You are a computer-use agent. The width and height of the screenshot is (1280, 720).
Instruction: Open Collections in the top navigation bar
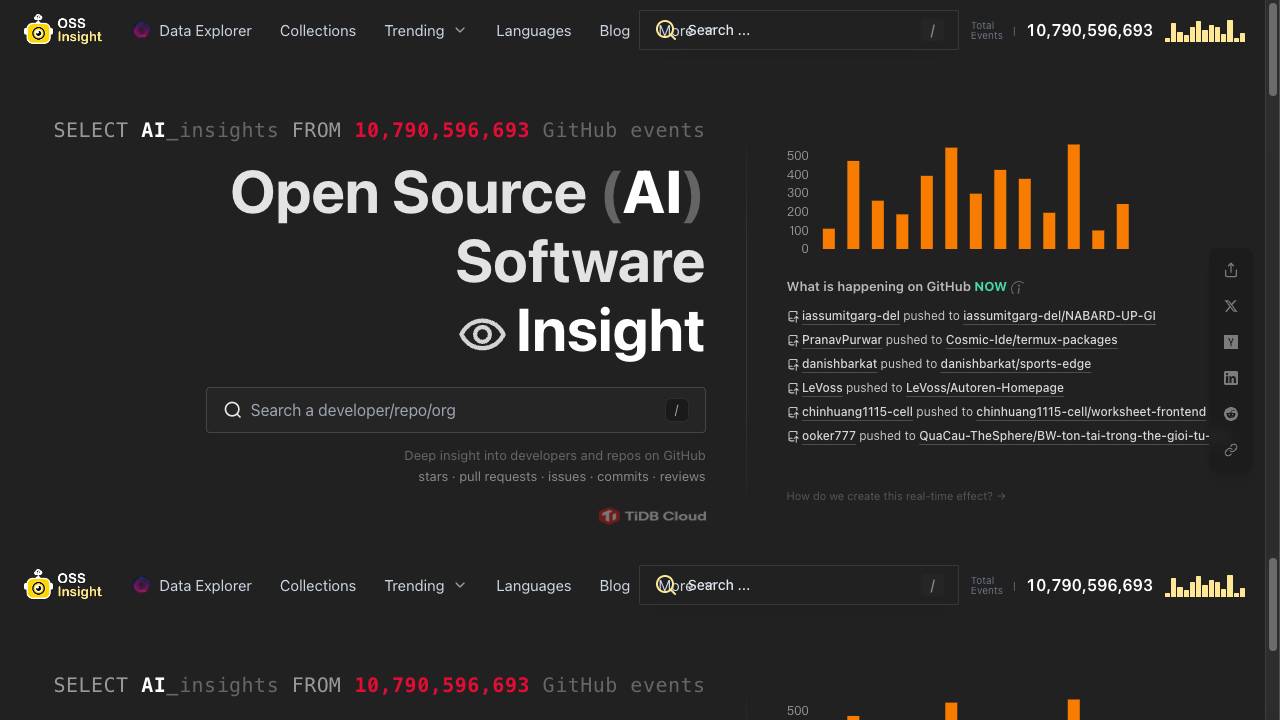pos(318,30)
